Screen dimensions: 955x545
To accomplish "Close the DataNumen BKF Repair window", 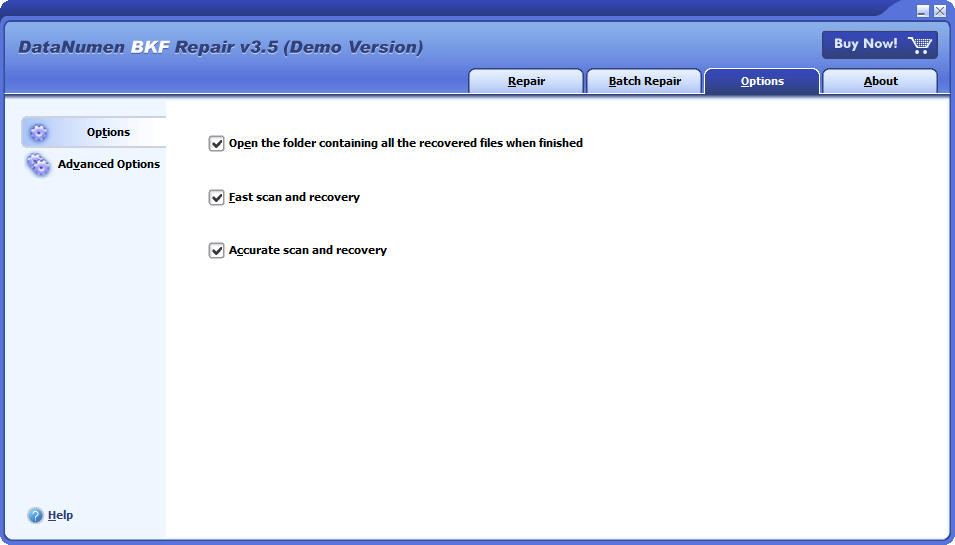I will click(940, 10).
